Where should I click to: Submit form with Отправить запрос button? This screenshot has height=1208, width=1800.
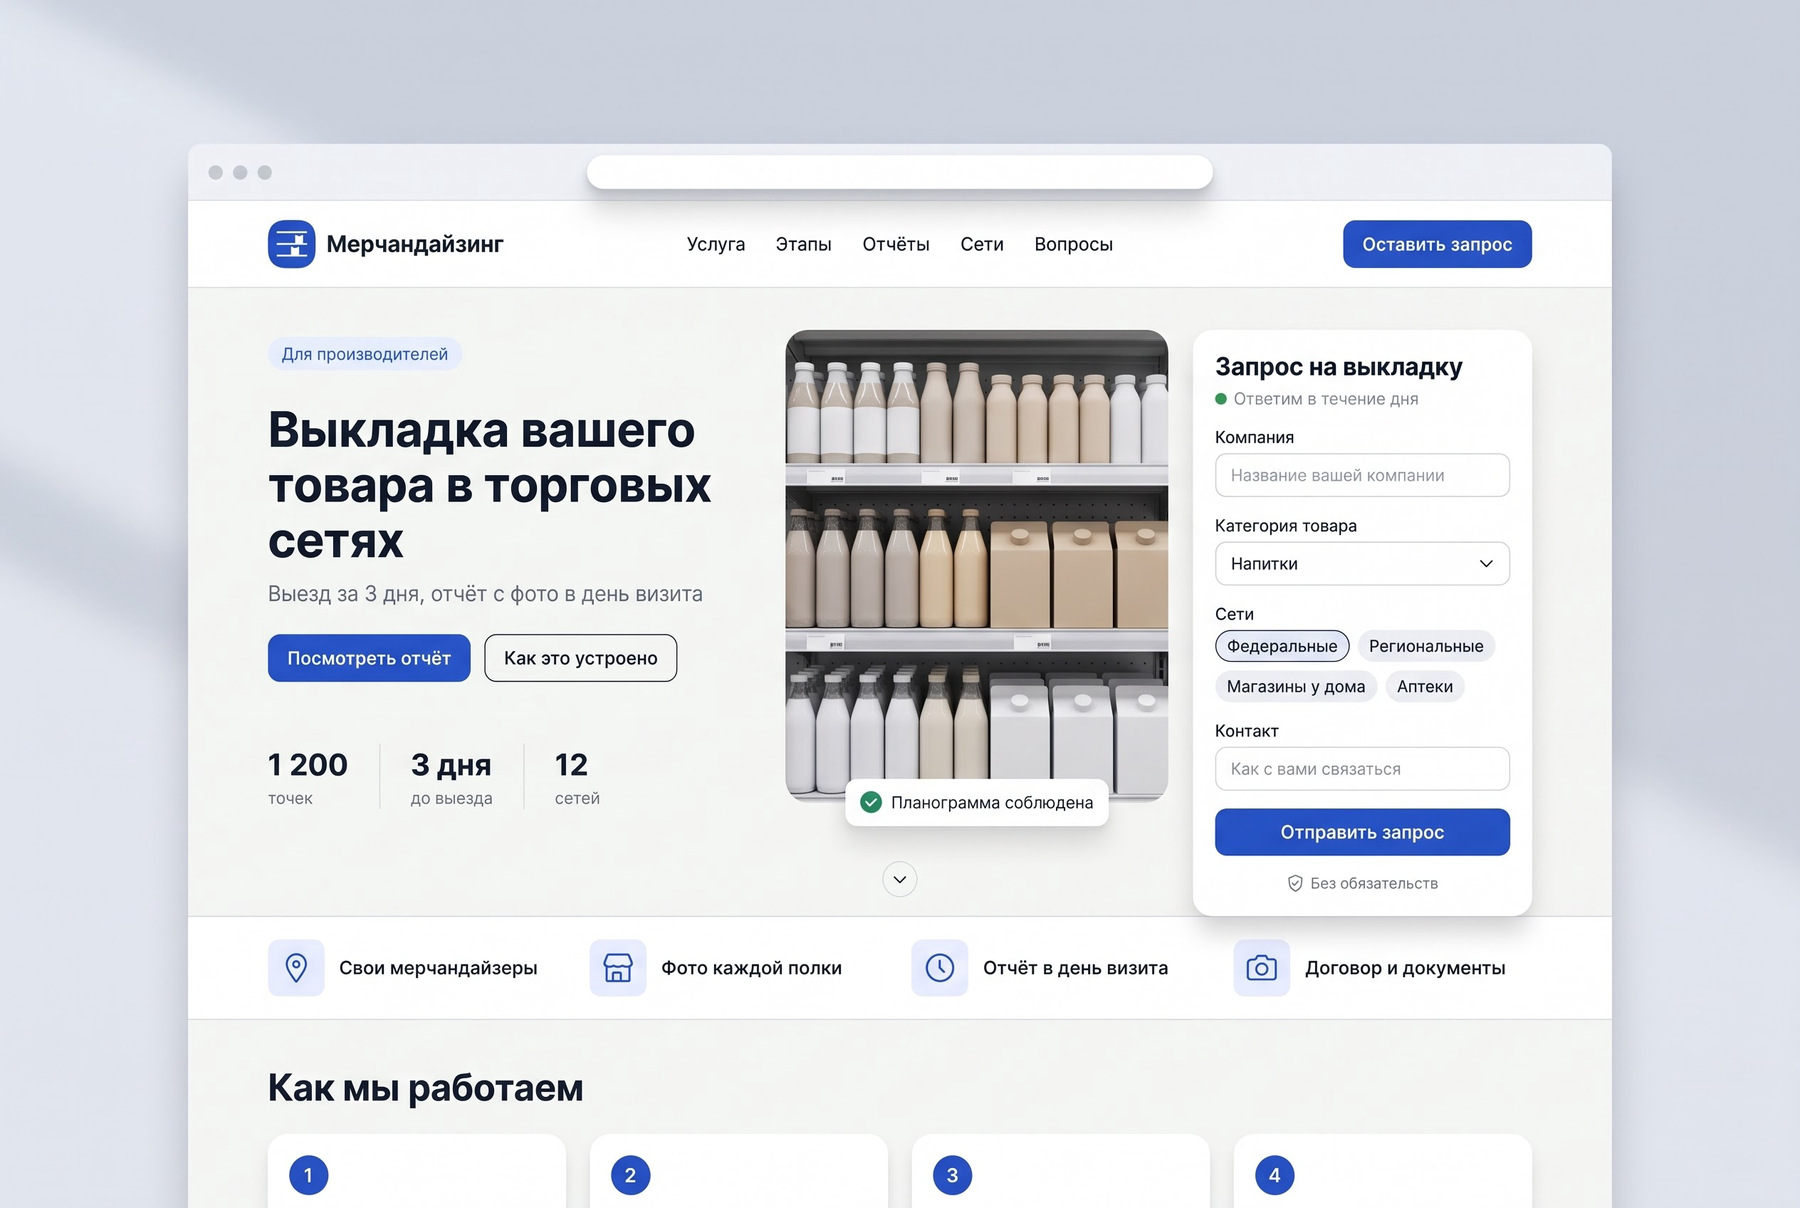click(1362, 832)
